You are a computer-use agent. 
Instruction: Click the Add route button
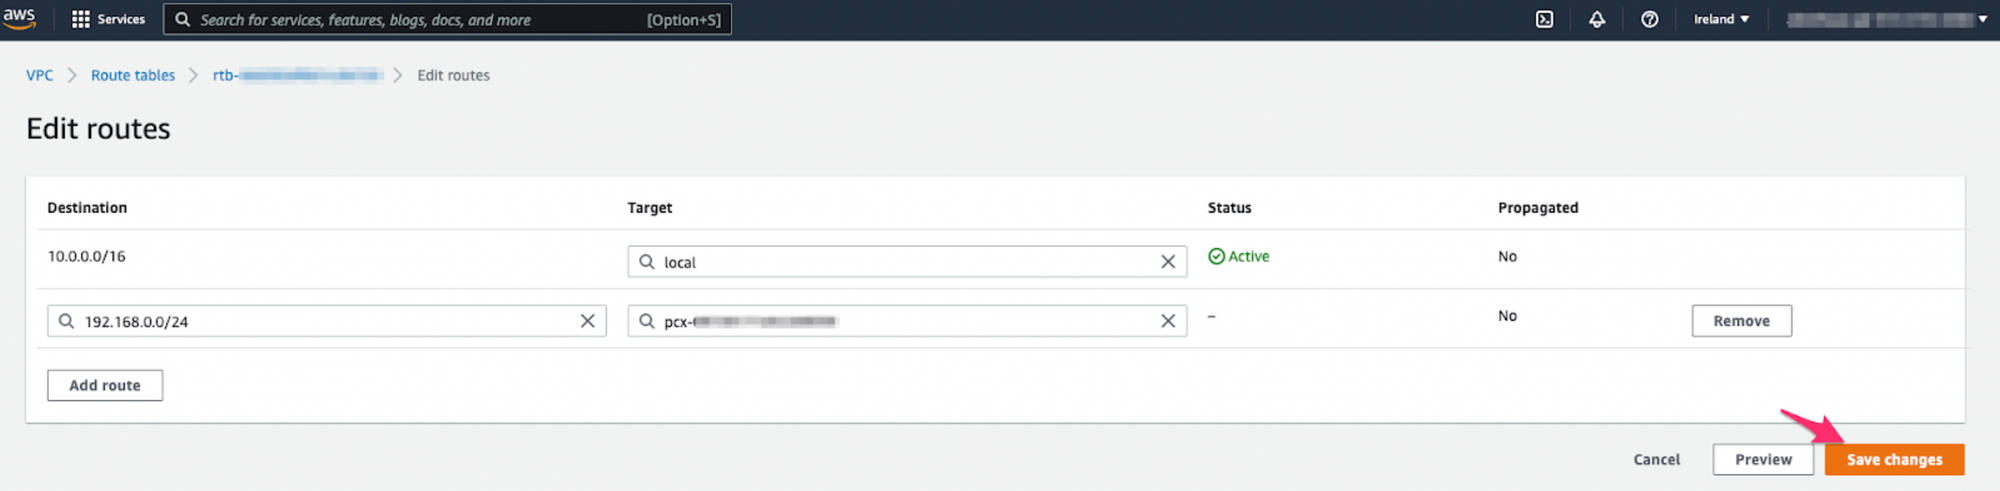(x=105, y=385)
